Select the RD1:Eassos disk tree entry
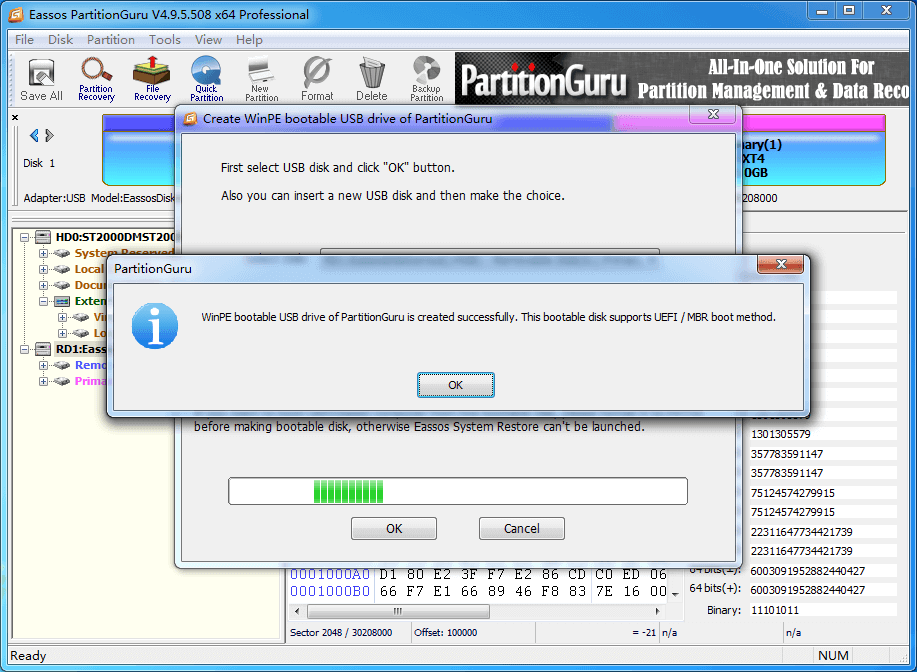The image size is (917, 672). tap(81, 349)
